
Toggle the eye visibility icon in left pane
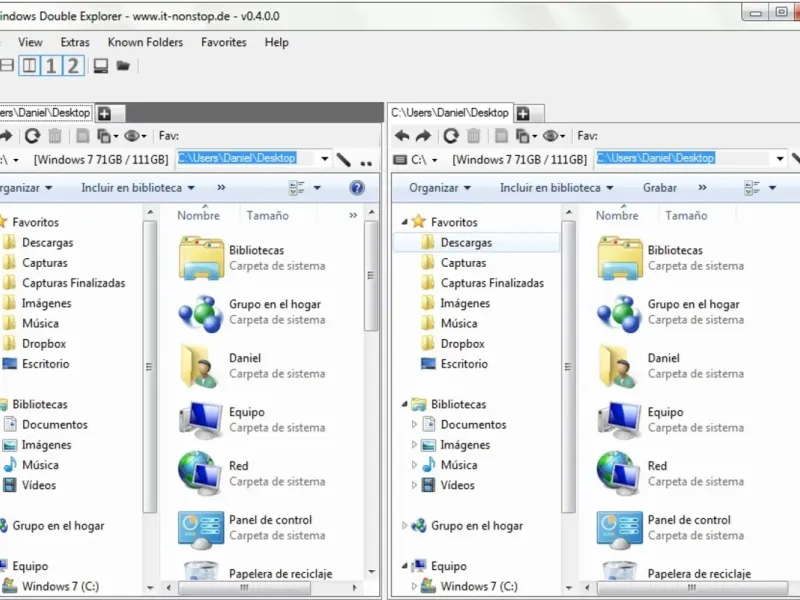(132, 136)
